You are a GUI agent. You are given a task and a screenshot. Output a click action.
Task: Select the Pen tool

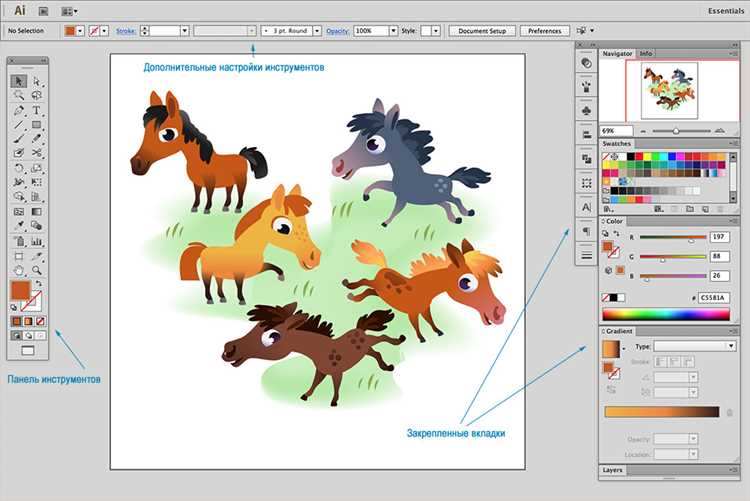[19, 111]
